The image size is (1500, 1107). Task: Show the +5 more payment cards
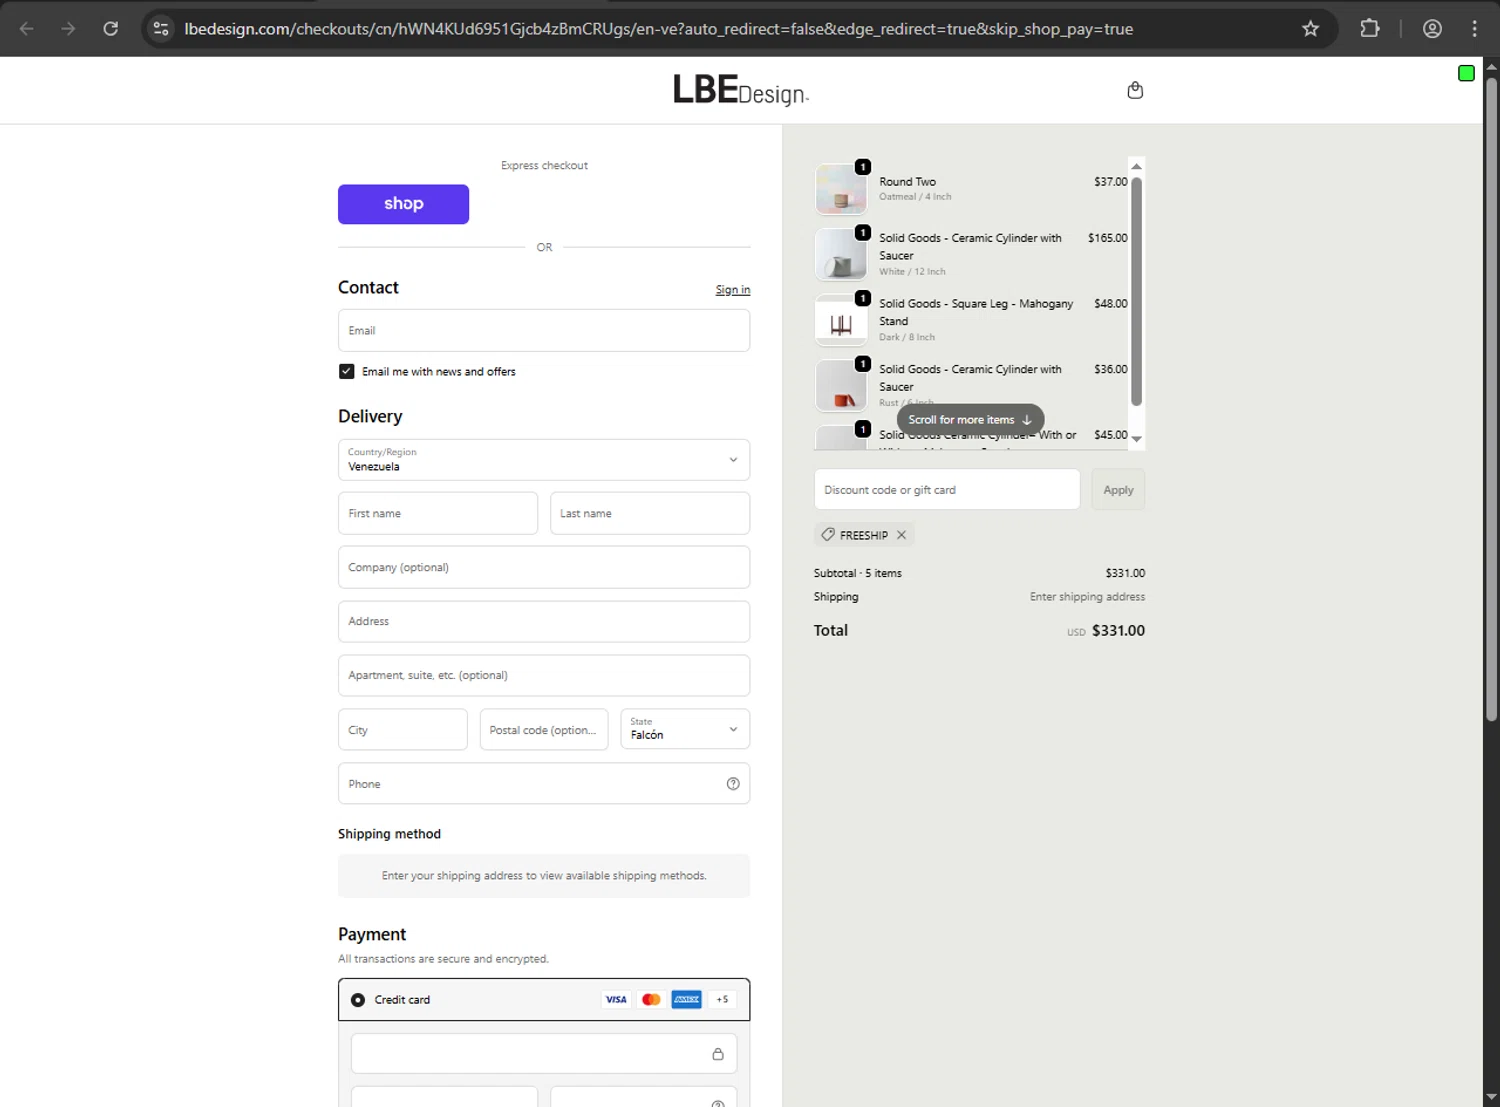coord(722,1000)
